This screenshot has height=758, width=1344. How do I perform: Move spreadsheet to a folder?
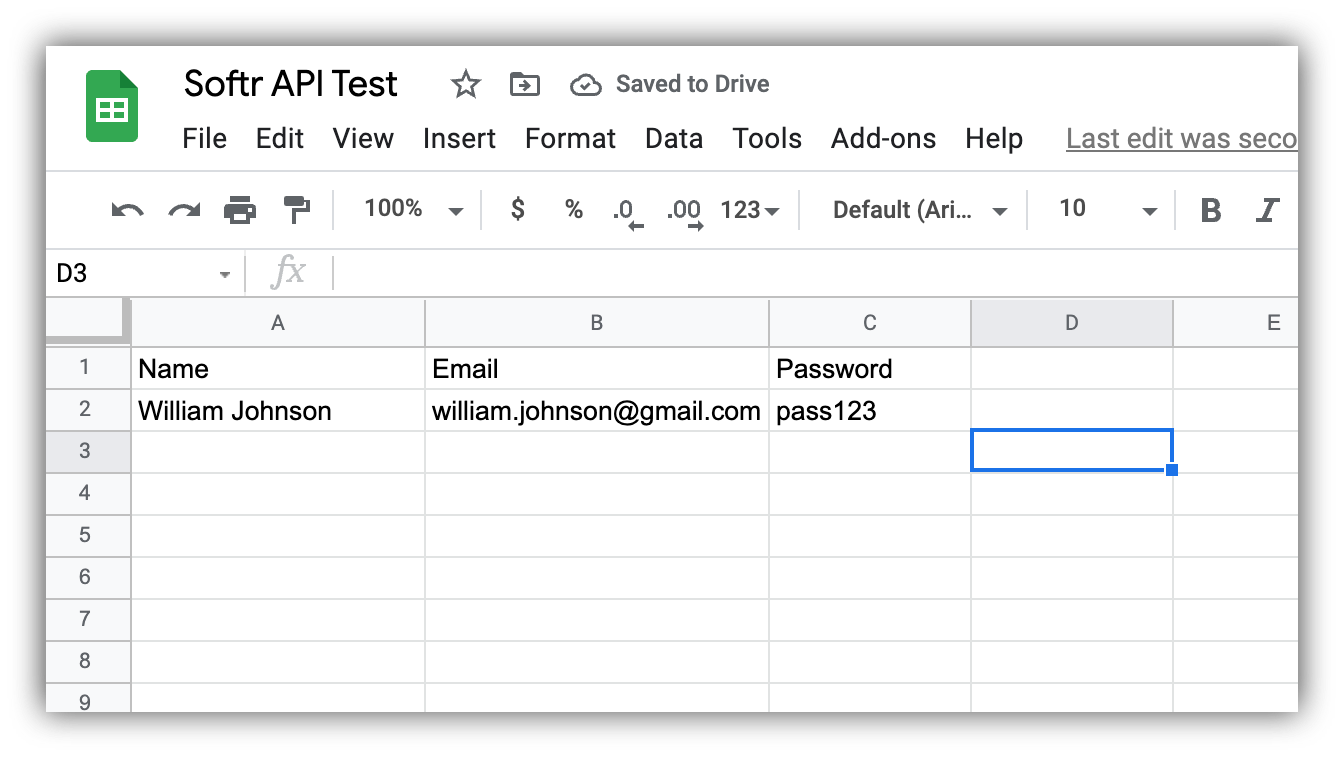click(525, 84)
